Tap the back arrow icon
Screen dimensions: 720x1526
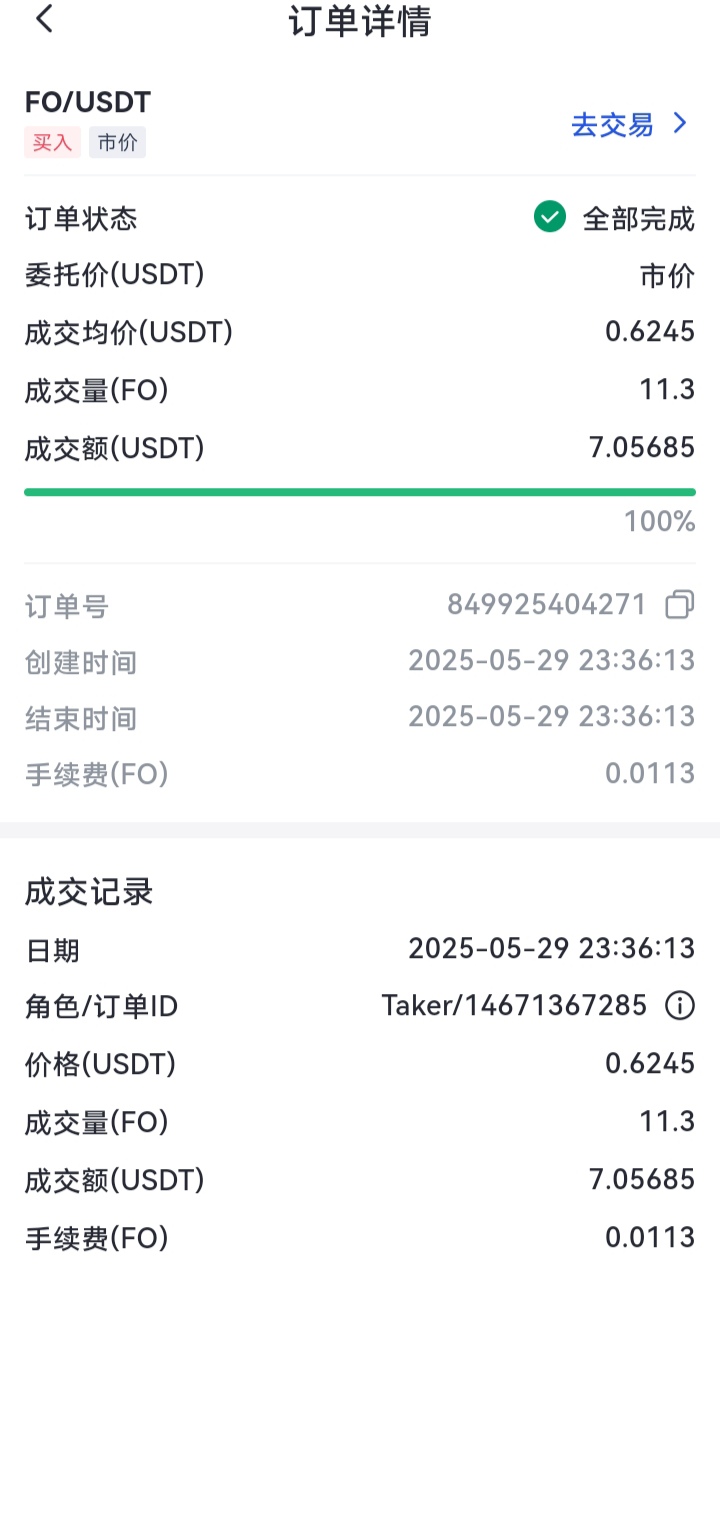pyautogui.click(x=44, y=19)
